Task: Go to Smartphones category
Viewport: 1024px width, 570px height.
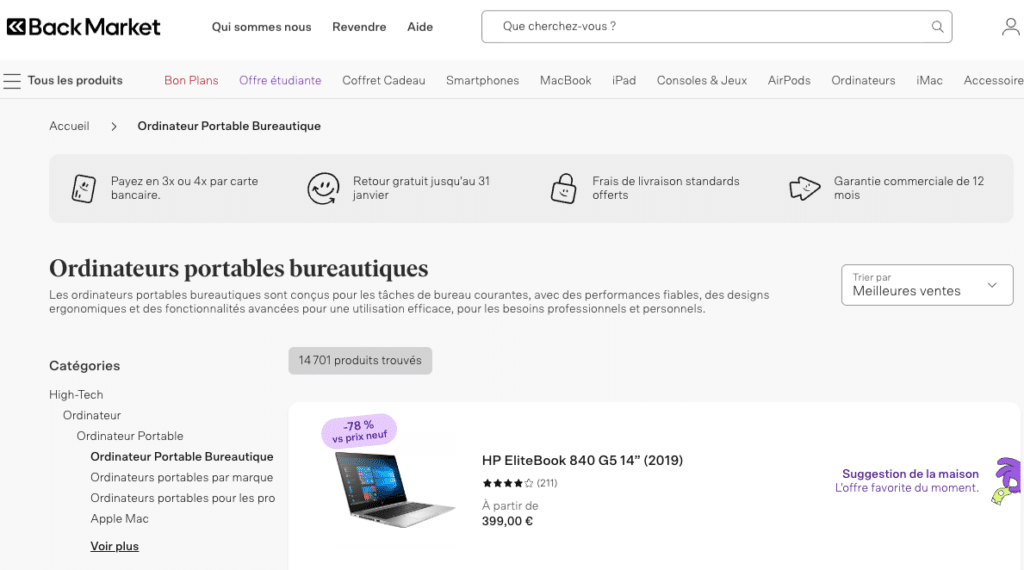Action: pyautogui.click(x=483, y=80)
